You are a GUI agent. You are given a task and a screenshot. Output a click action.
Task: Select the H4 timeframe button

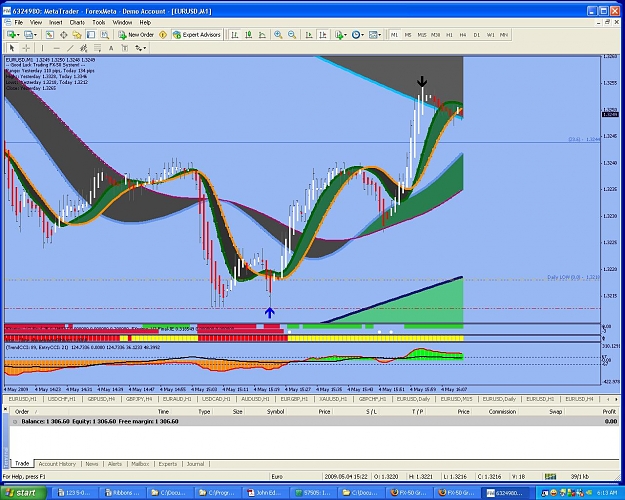(x=463, y=35)
